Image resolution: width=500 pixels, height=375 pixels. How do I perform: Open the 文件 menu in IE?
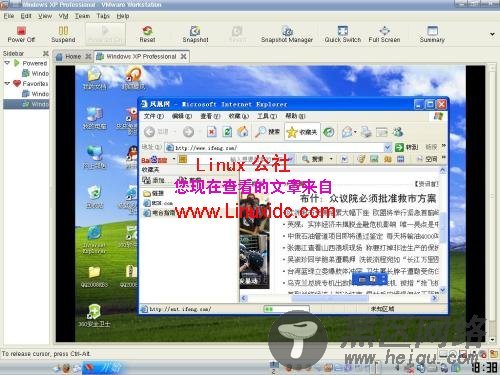[x=153, y=116]
